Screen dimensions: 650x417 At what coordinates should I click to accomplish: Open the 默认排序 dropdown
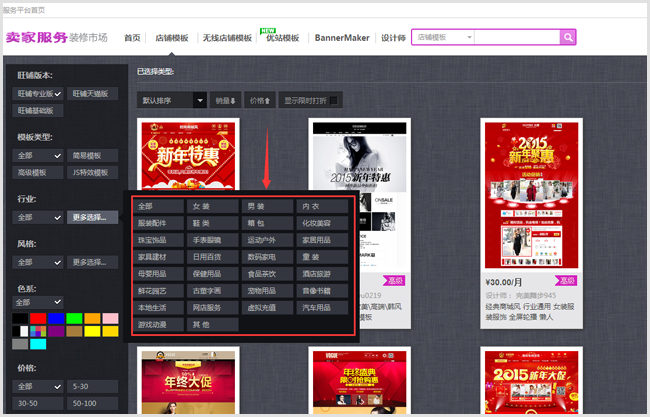[172, 100]
